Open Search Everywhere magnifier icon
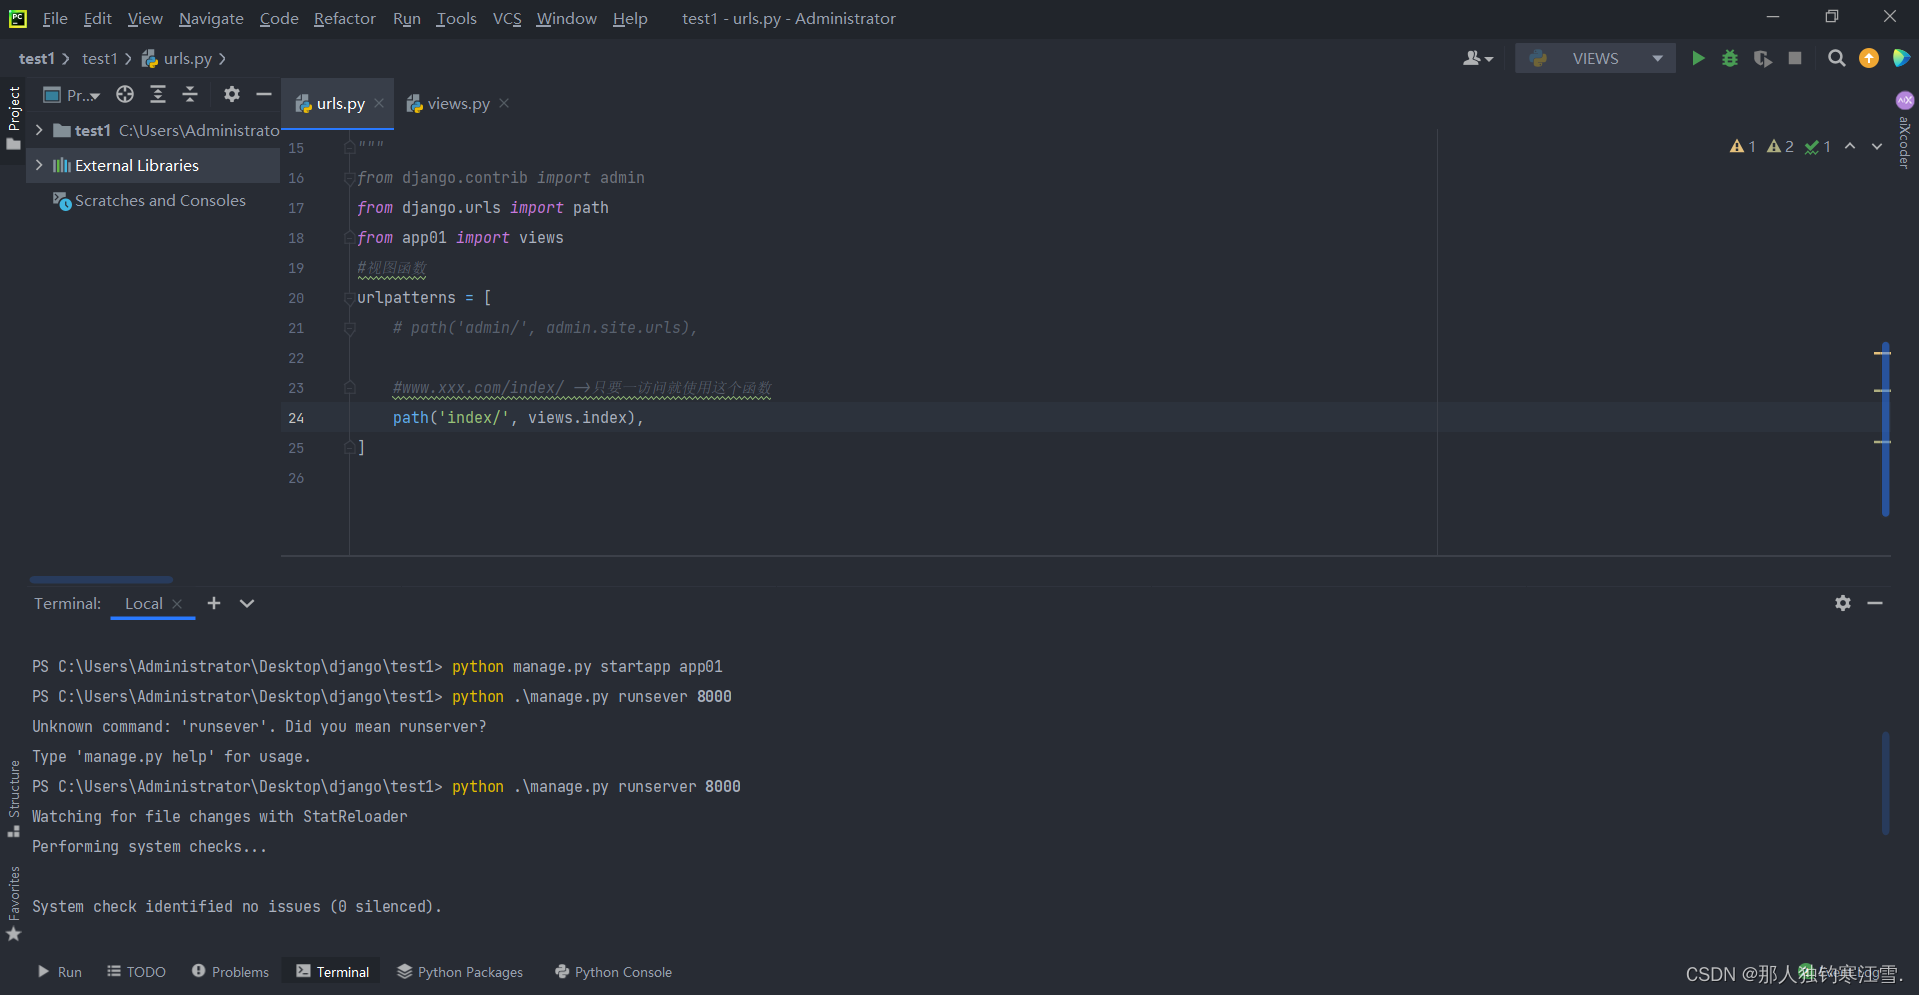This screenshot has width=1919, height=995. coord(1836,58)
